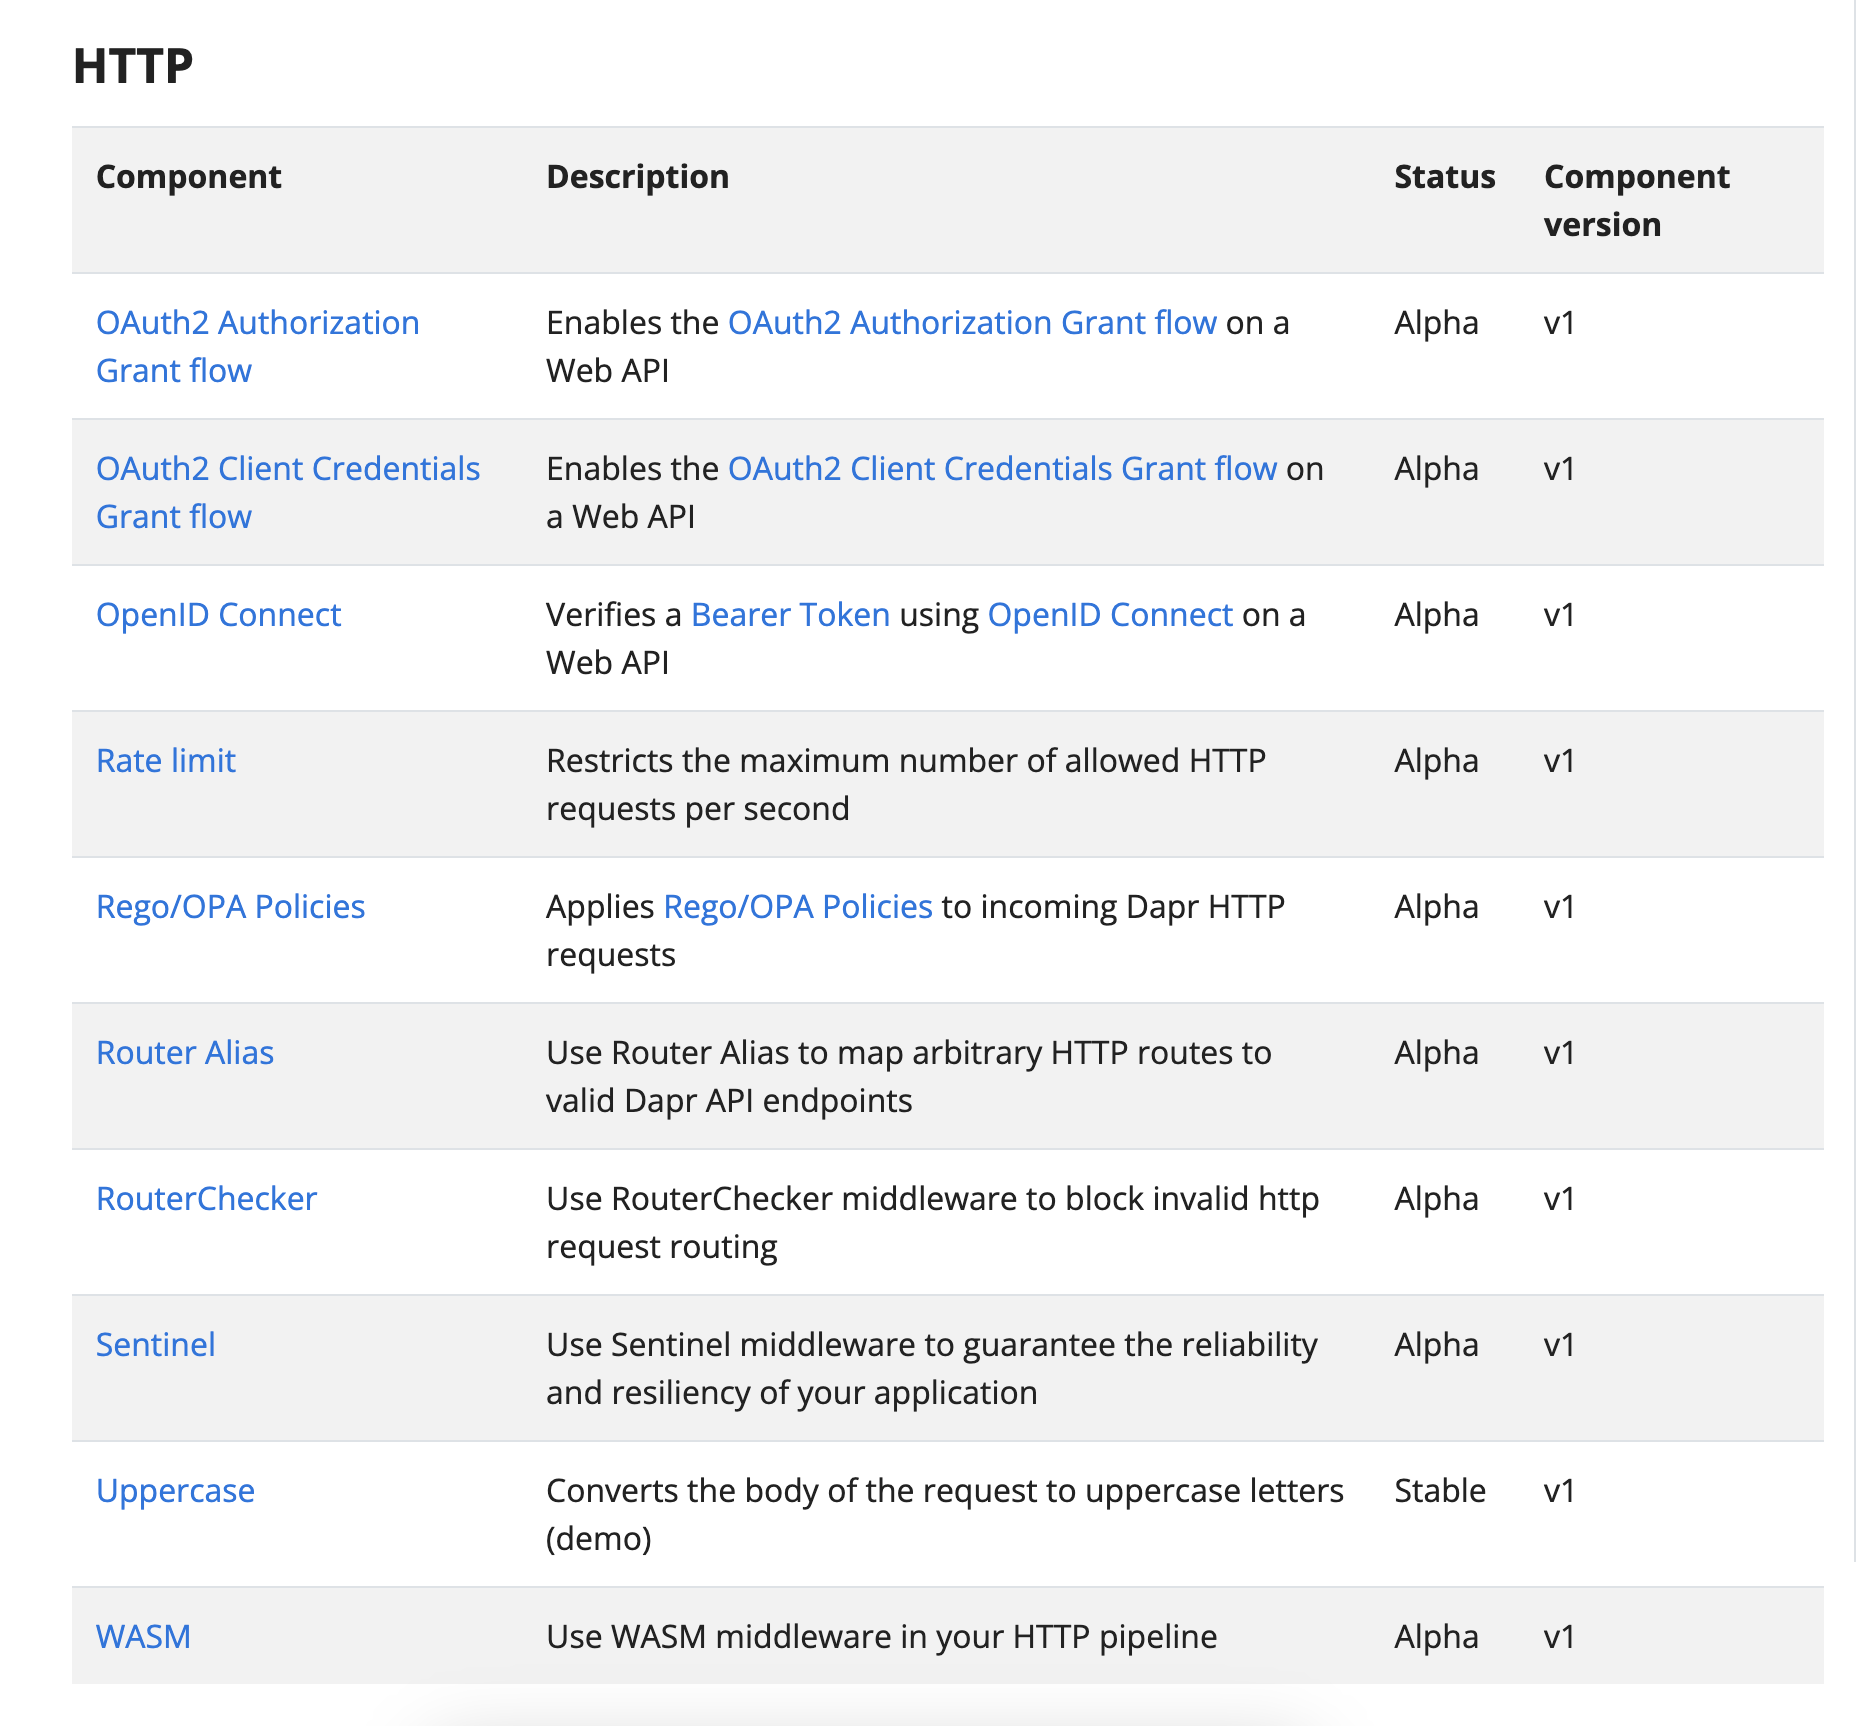Click the Description column header
This screenshot has height=1726, width=1856.
pos(637,176)
